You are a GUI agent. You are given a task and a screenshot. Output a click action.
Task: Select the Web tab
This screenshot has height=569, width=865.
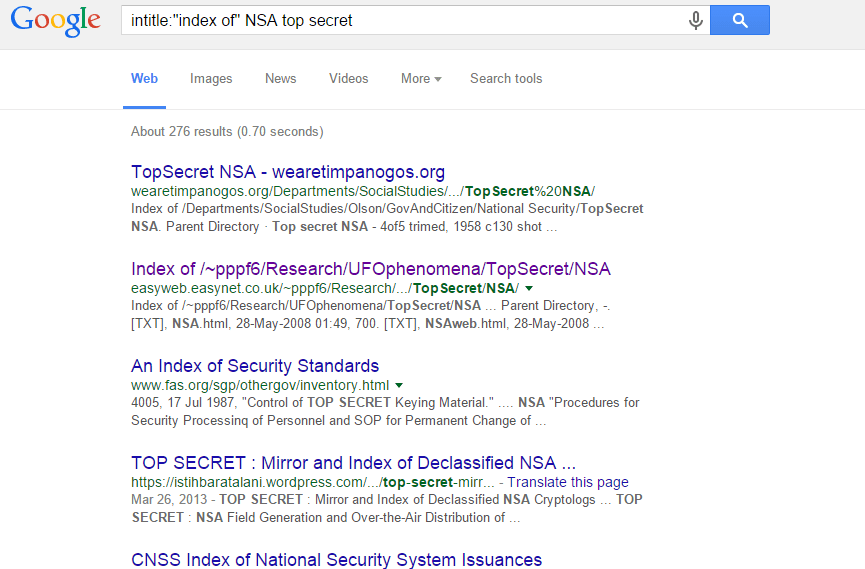(x=145, y=78)
